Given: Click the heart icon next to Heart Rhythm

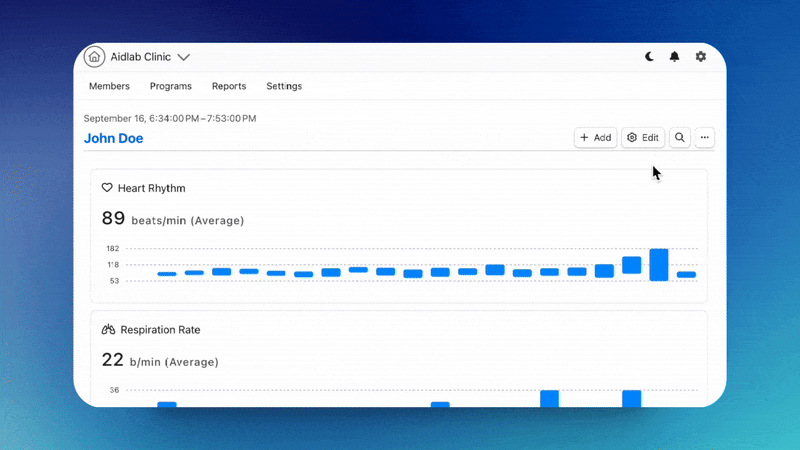Looking at the screenshot, I should pos(107,188).
